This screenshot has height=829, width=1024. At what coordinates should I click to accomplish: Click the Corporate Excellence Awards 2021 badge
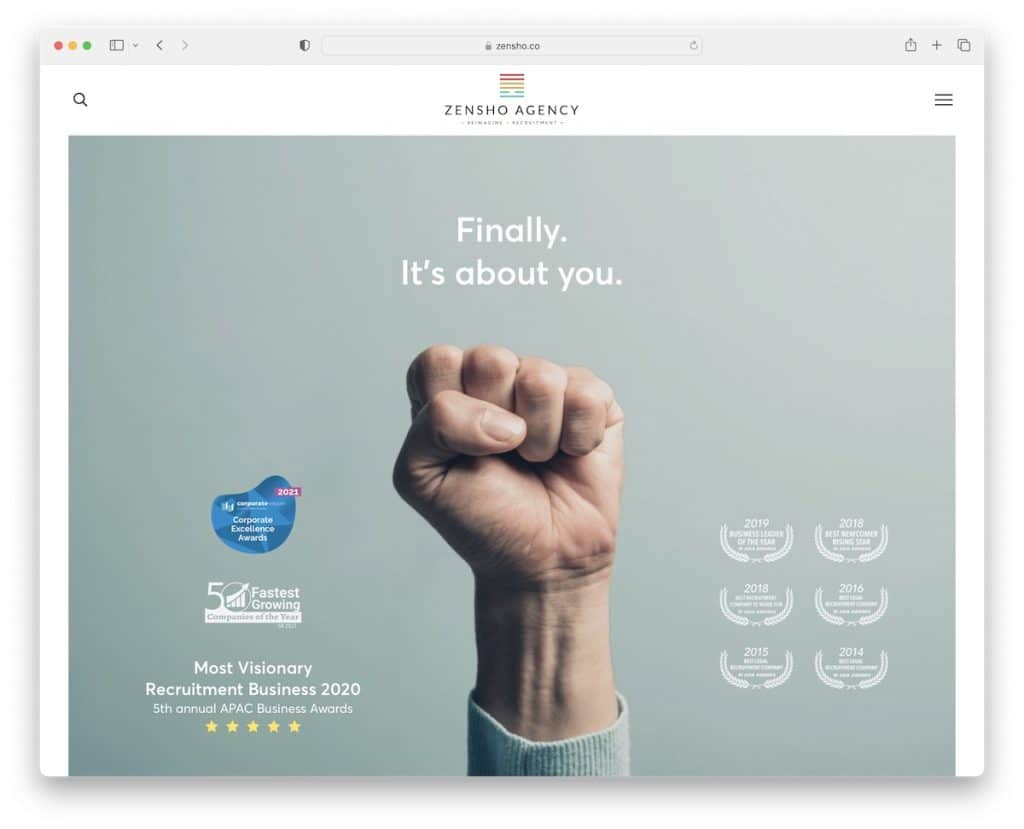tap(255, 514)
